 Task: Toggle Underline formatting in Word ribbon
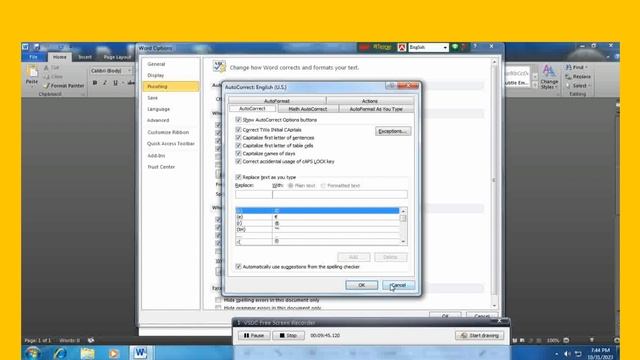[115, 83]
